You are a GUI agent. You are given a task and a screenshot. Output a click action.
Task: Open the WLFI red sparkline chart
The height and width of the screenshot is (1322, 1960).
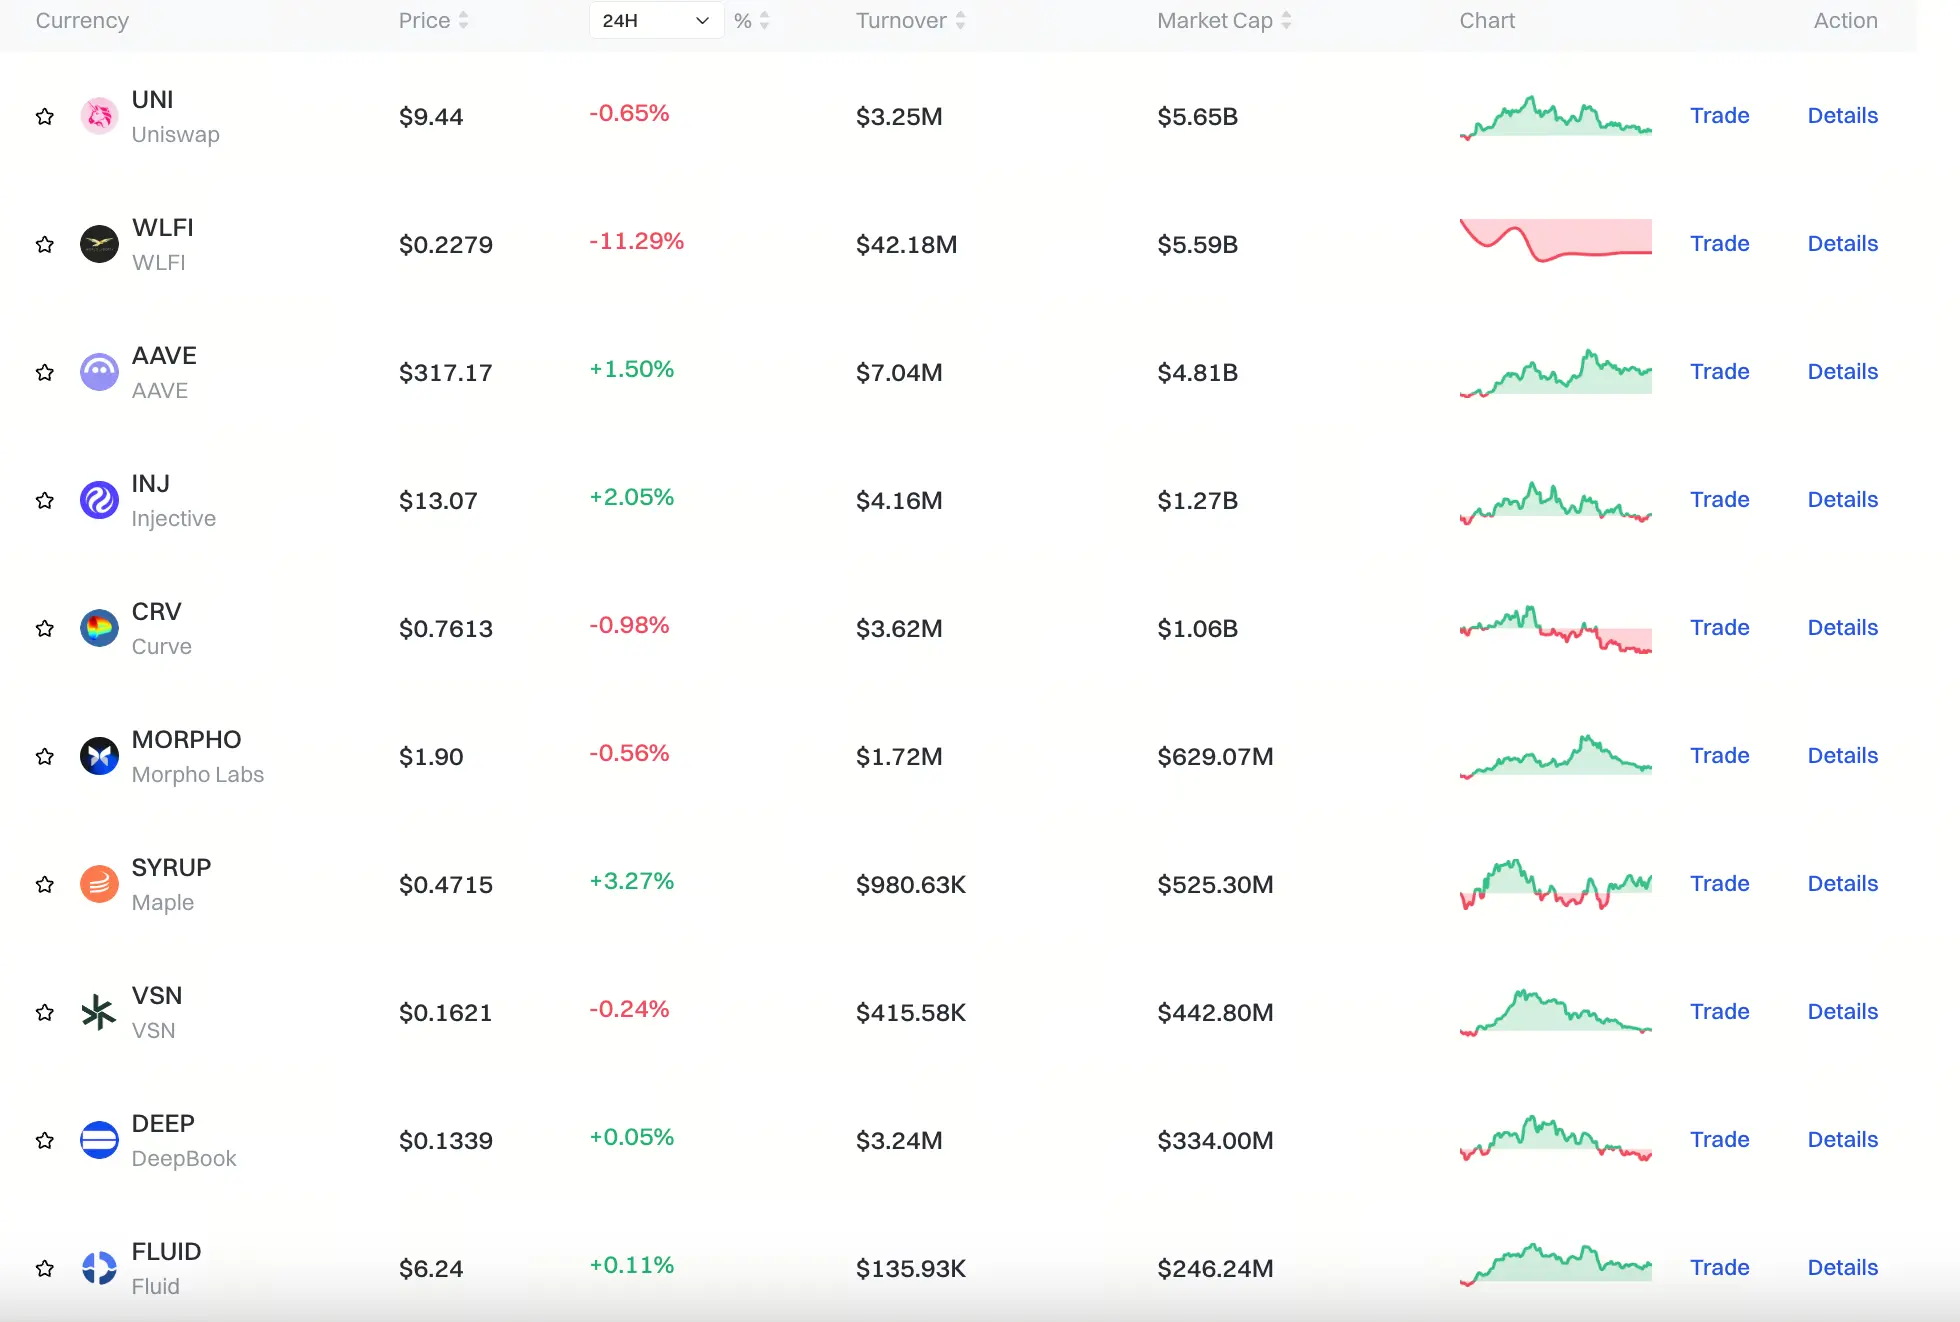pos(1555,241)
